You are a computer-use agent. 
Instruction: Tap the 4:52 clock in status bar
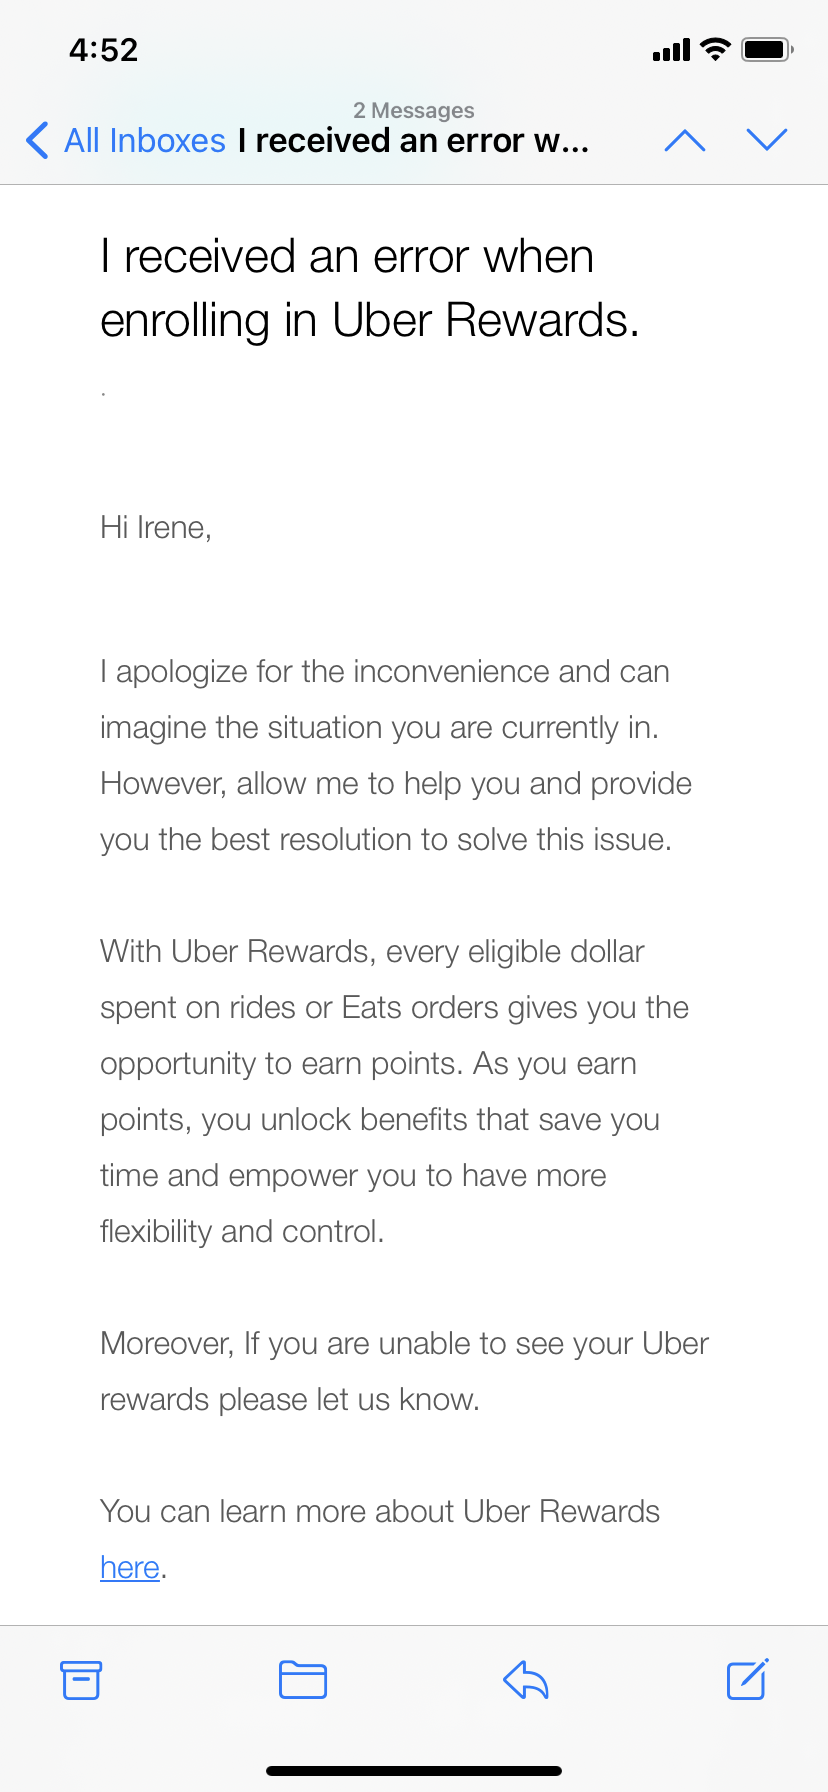104,50
